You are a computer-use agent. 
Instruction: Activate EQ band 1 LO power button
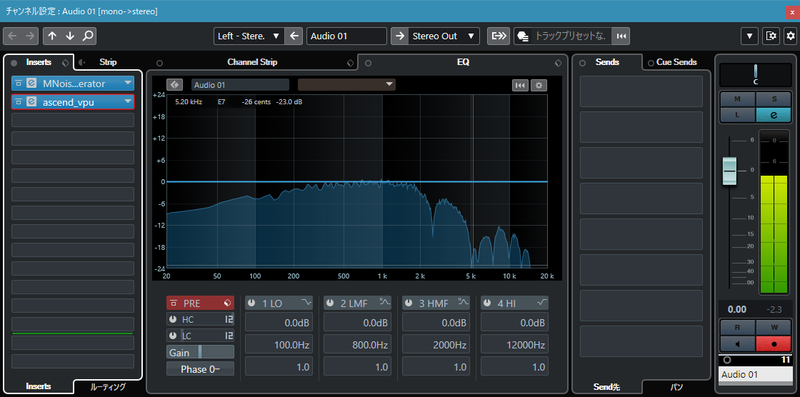pyautogui.click(x=252, y=303)
